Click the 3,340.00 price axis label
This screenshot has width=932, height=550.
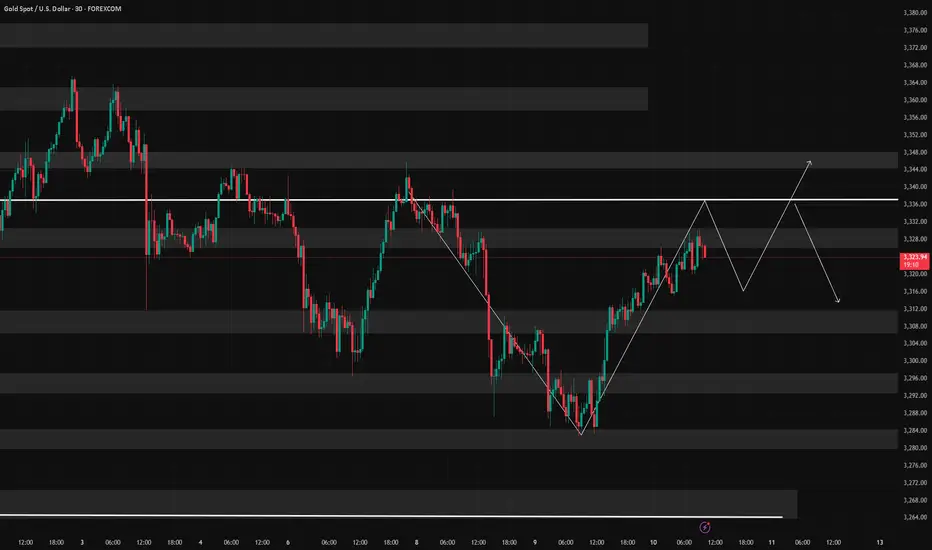(915, 187)
